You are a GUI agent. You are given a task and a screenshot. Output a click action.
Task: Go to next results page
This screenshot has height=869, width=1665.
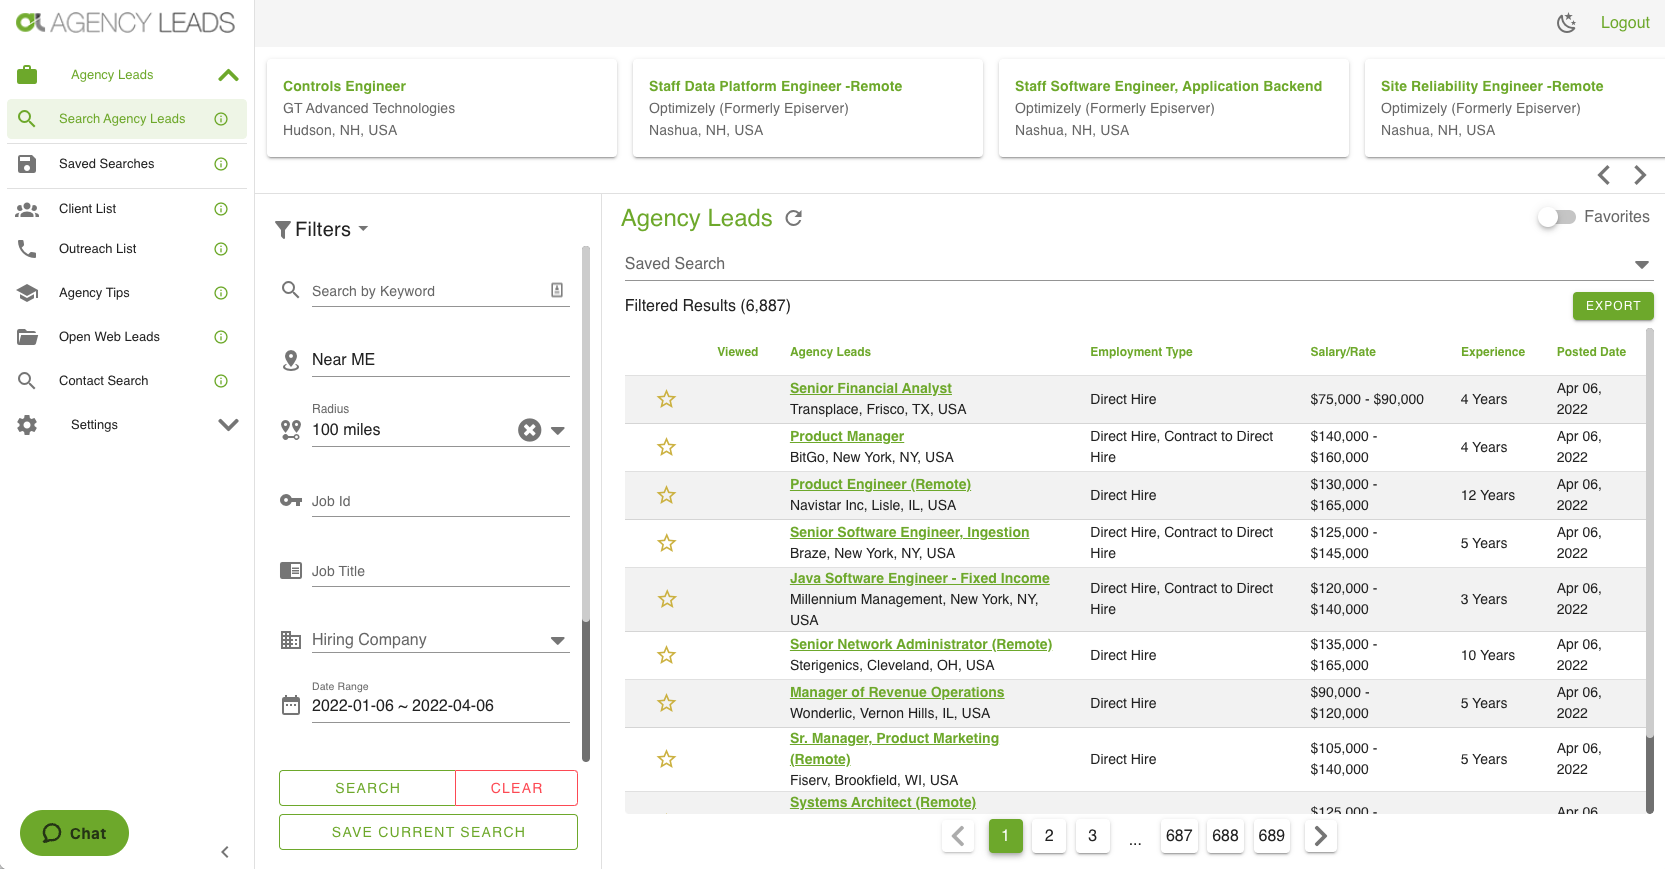coord(1321,836)
